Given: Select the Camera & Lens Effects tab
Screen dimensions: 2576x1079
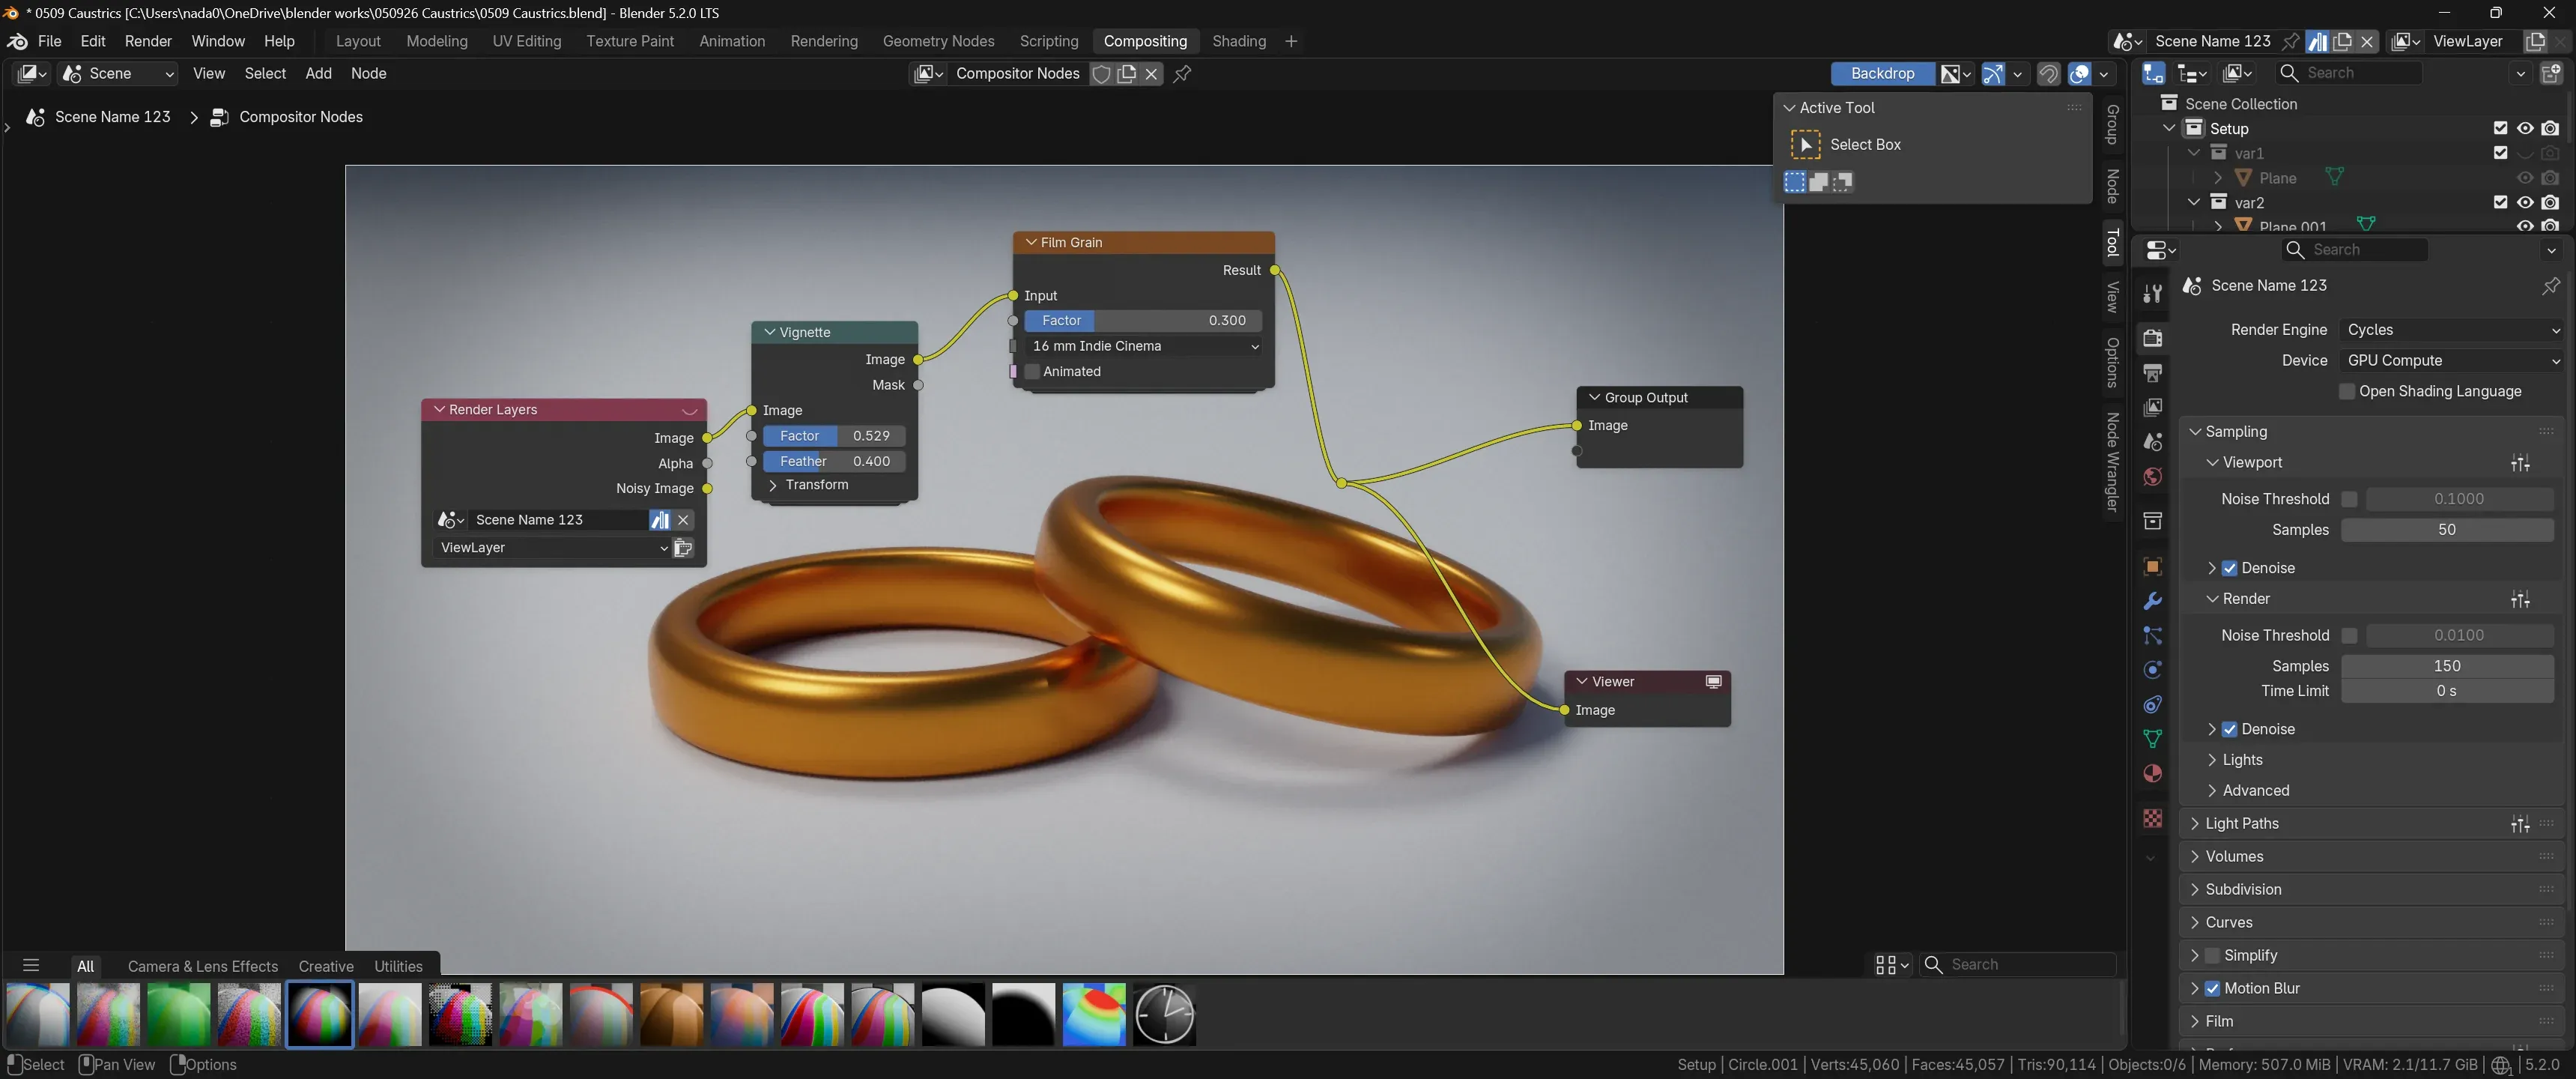Looking at the screenshot, I should [x=203, y=966].
